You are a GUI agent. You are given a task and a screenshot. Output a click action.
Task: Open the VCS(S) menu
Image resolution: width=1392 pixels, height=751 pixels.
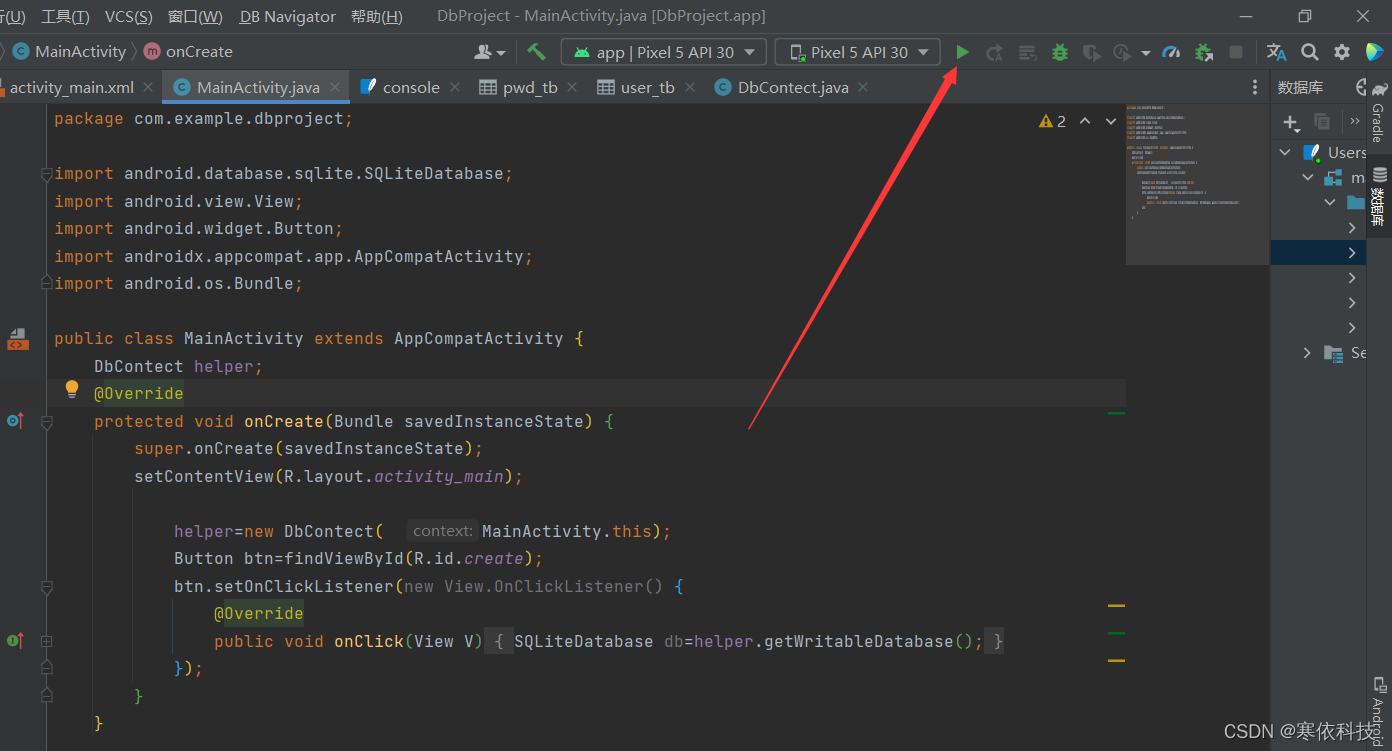coord(129,16)
